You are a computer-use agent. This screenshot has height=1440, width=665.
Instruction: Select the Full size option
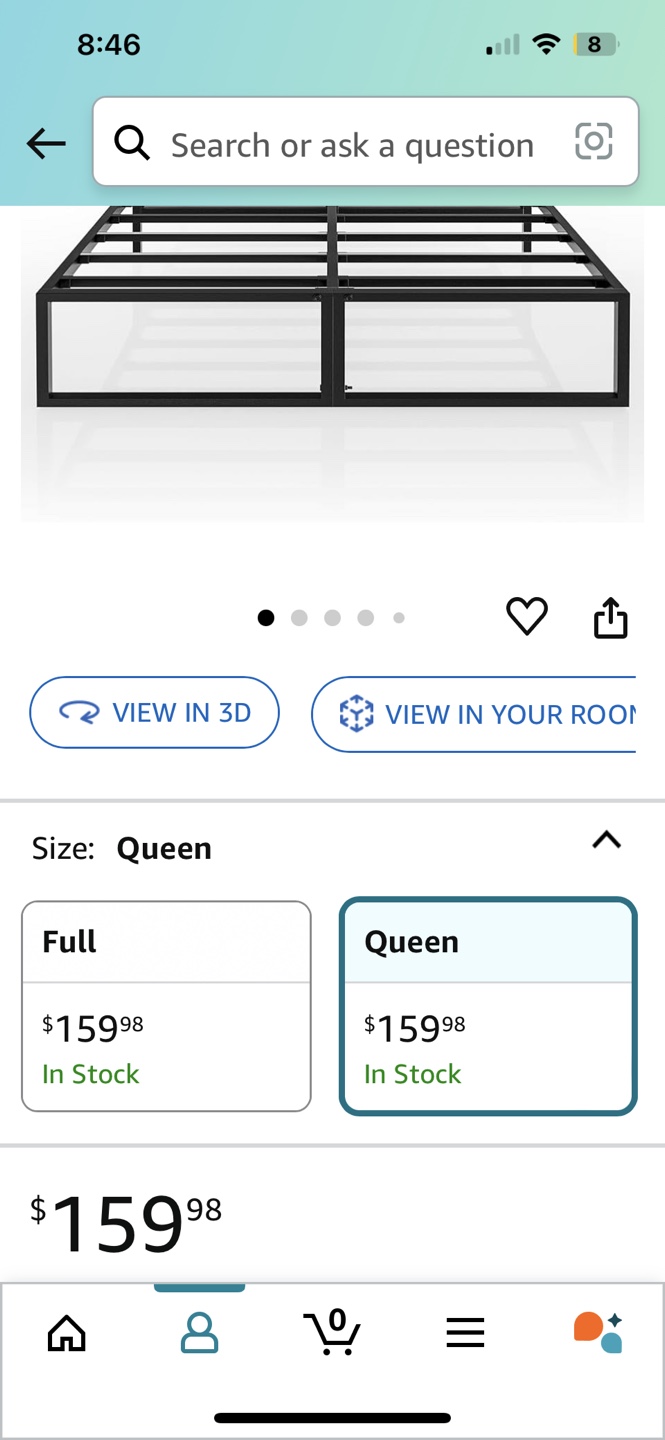click(166, 1006)
